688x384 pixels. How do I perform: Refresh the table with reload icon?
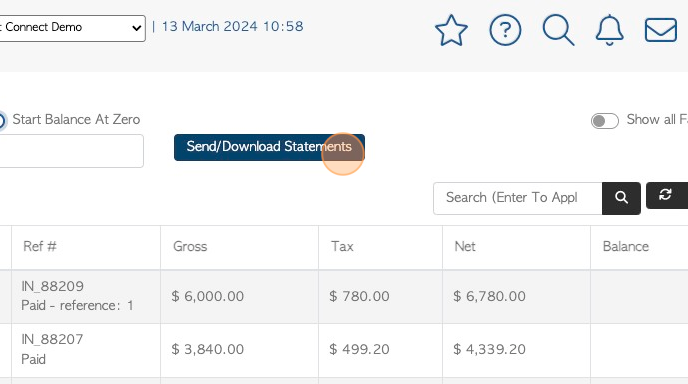tap(666, 195)
